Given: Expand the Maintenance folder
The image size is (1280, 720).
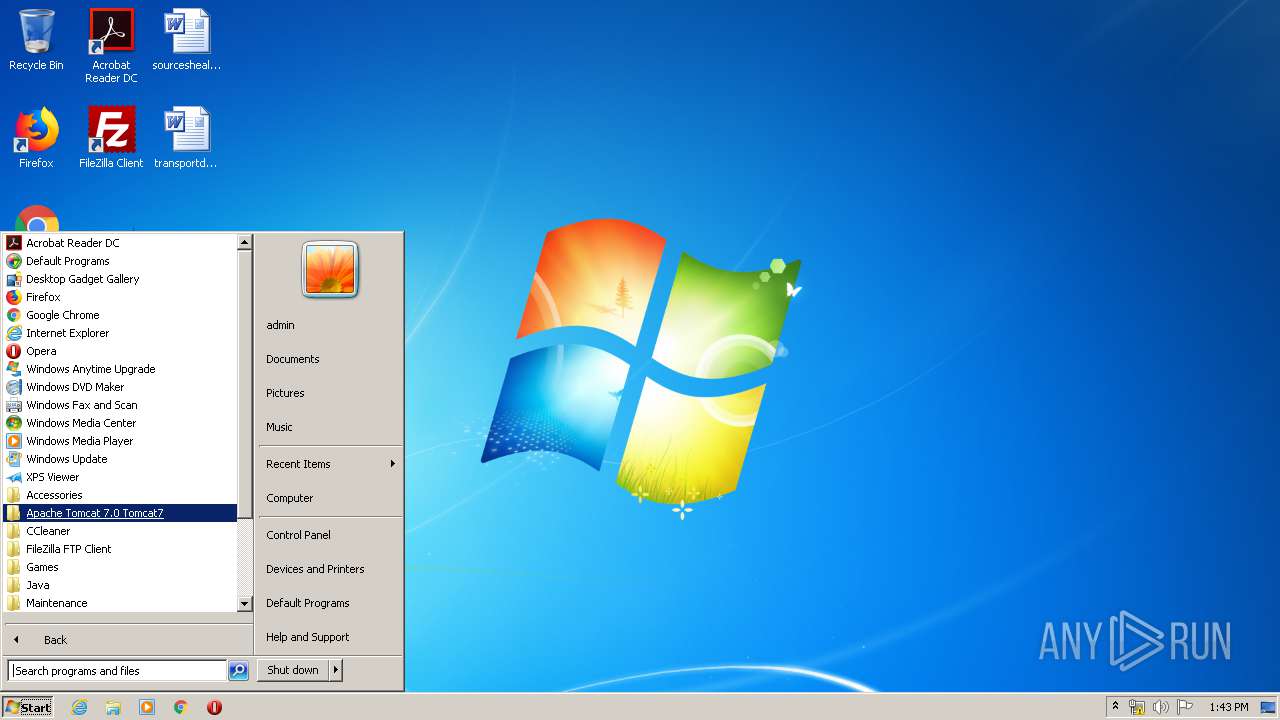Looking at the screenshot, I should click(120, 603).
